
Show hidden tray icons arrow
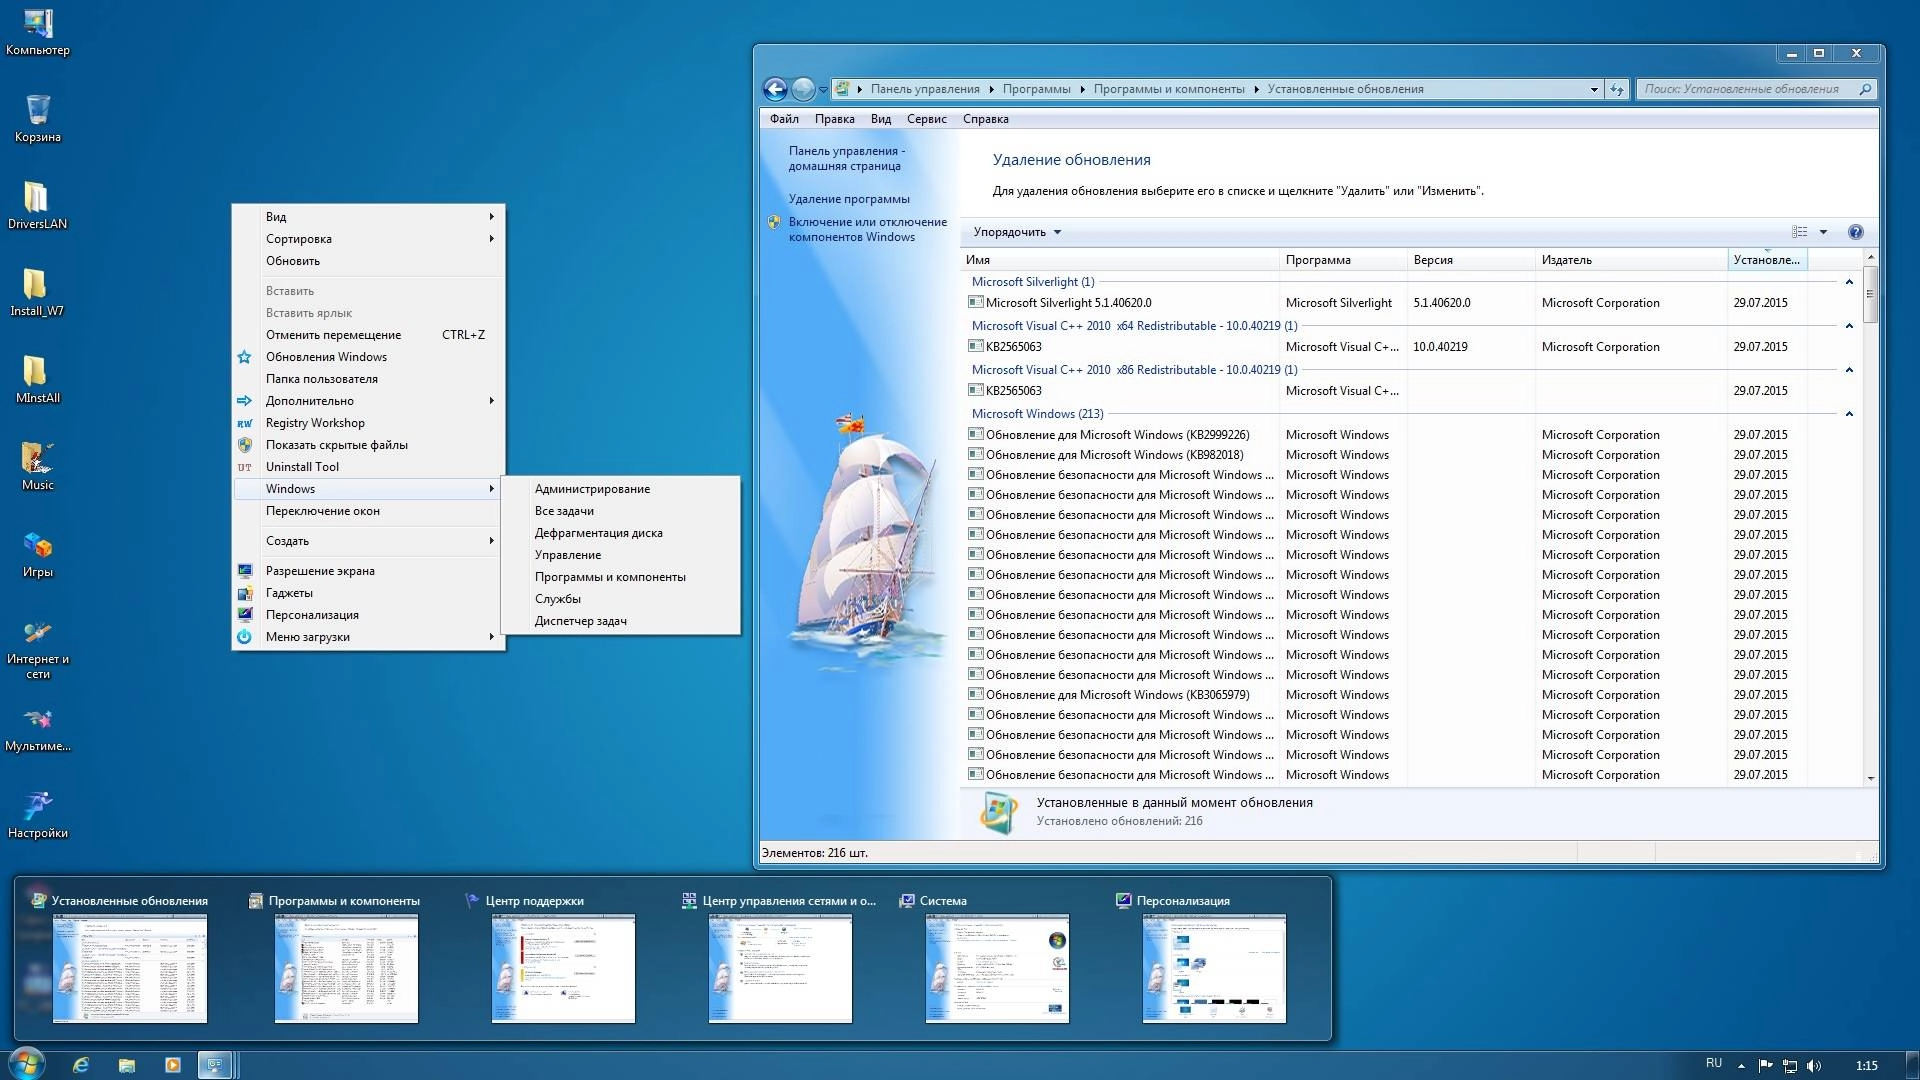pyautogui.click(x=1742, y=1066)
